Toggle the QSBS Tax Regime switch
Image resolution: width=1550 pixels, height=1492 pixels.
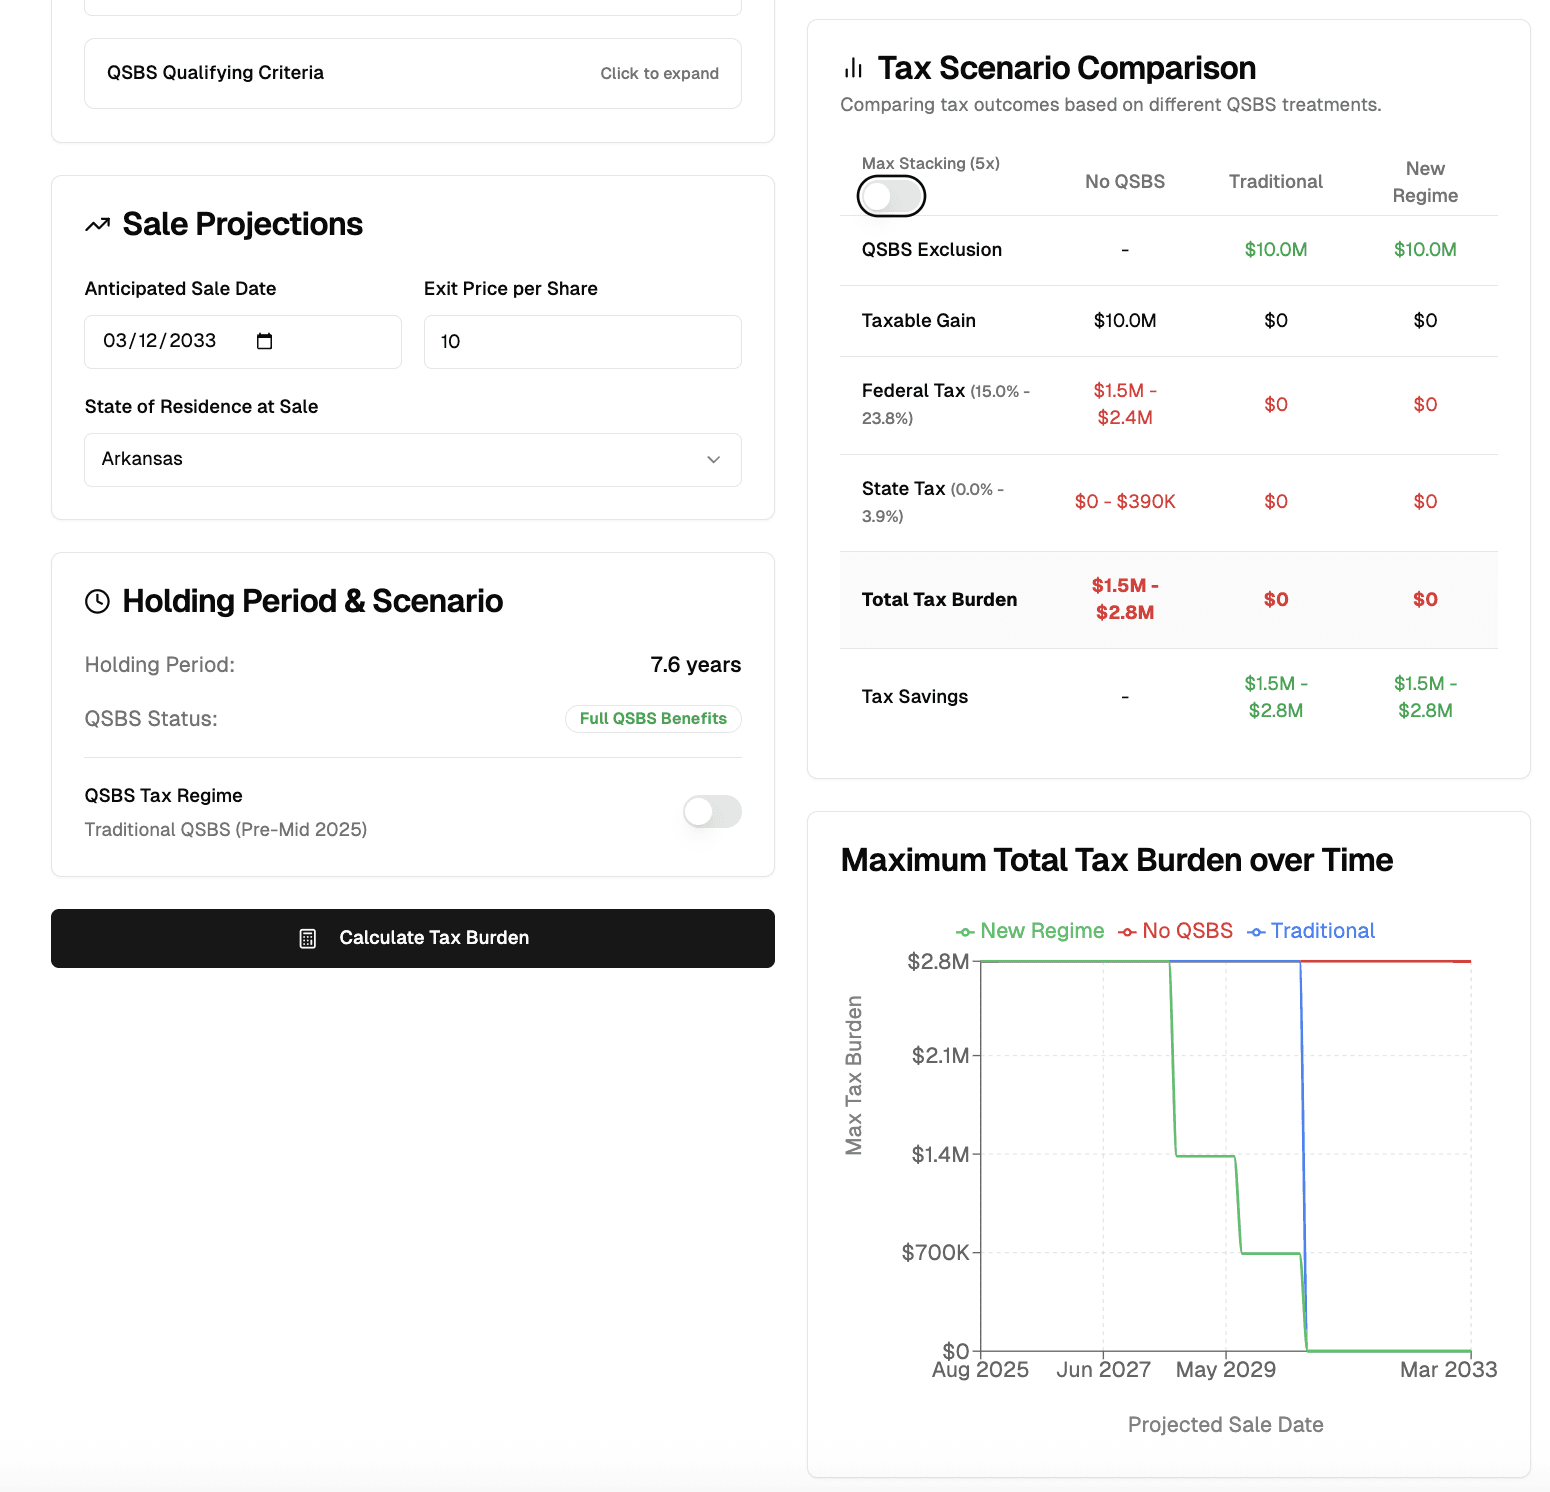point(712,811)
